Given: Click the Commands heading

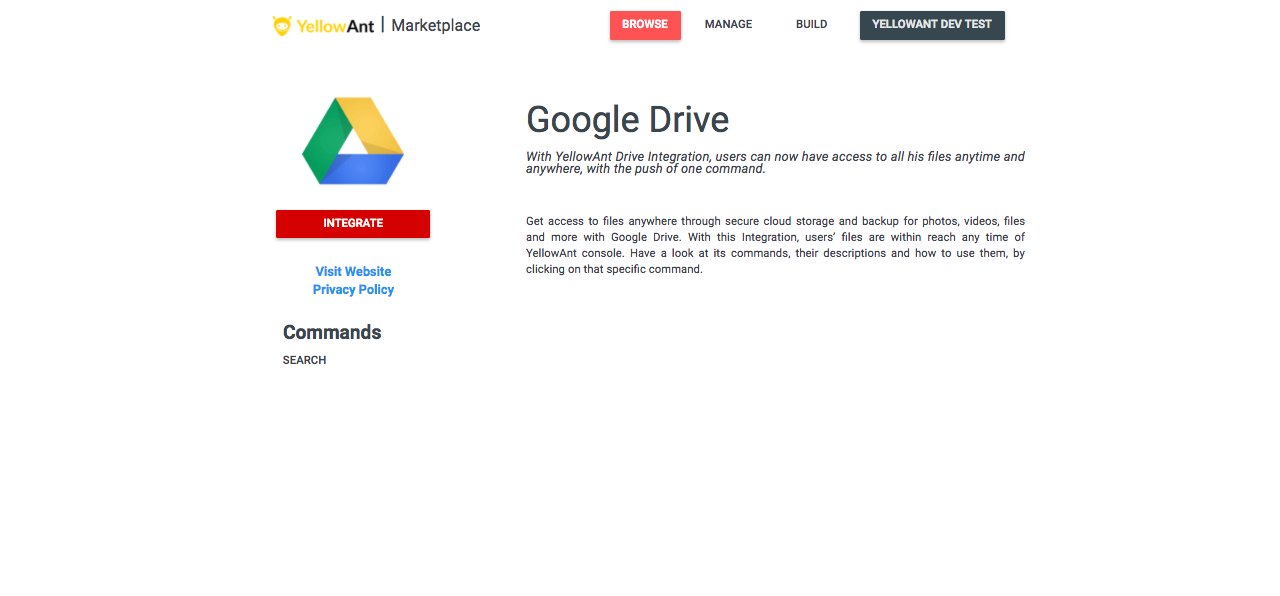Looking at the screenshot, I should coord(332,332).
